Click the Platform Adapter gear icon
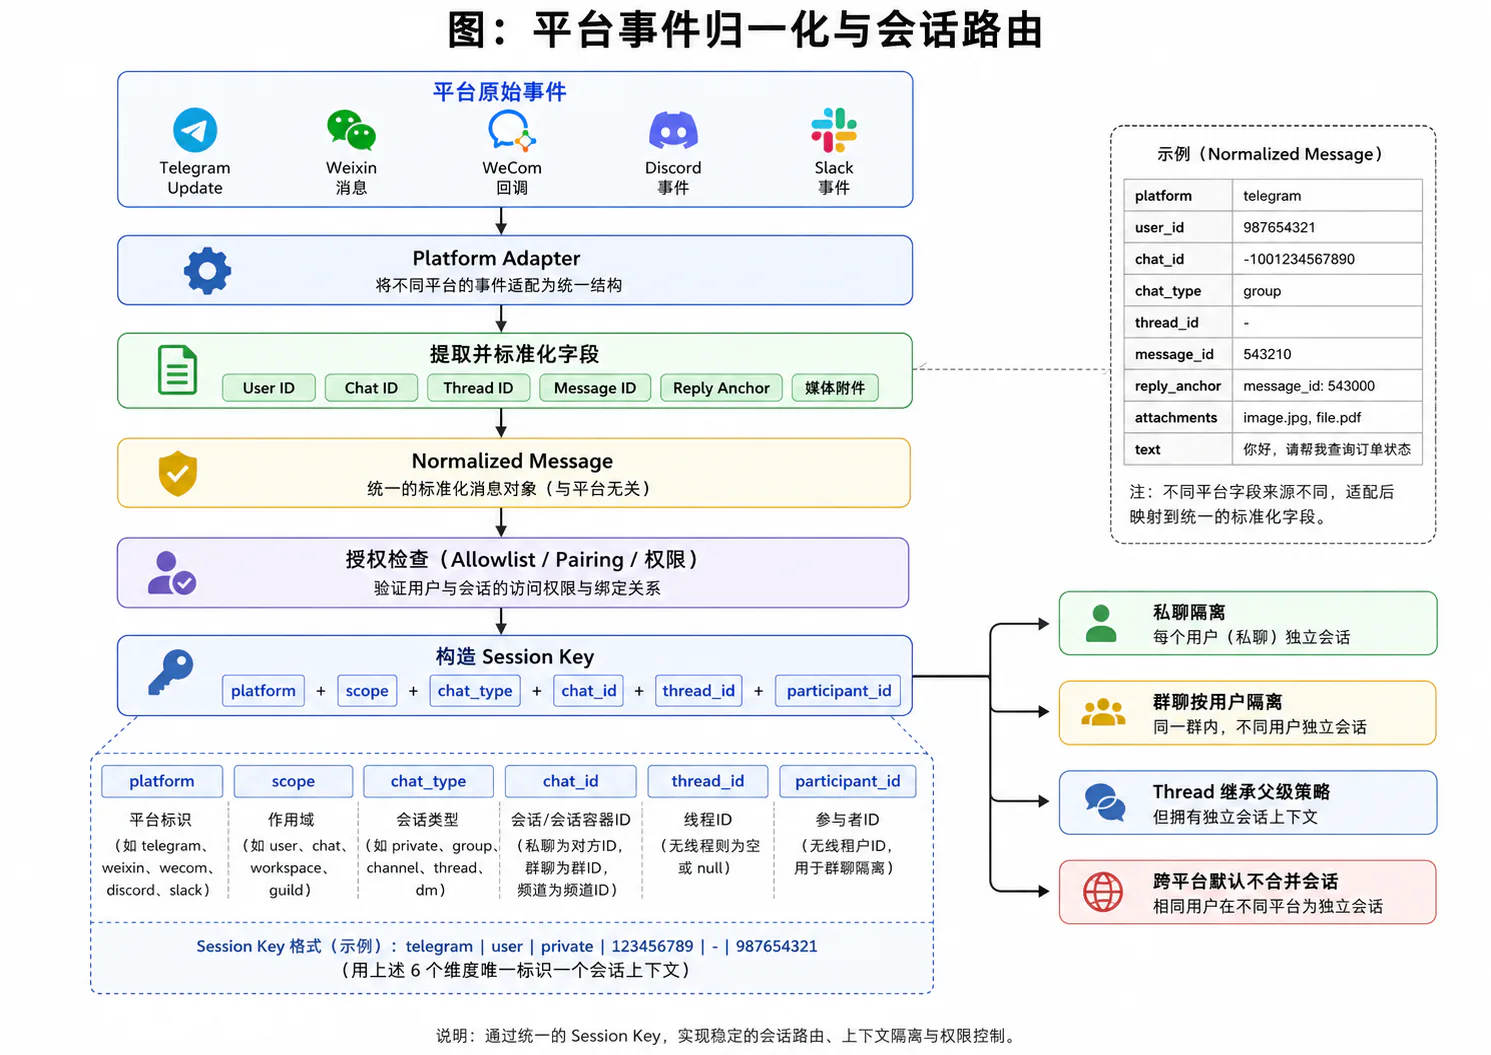 [x=207, y=270]
